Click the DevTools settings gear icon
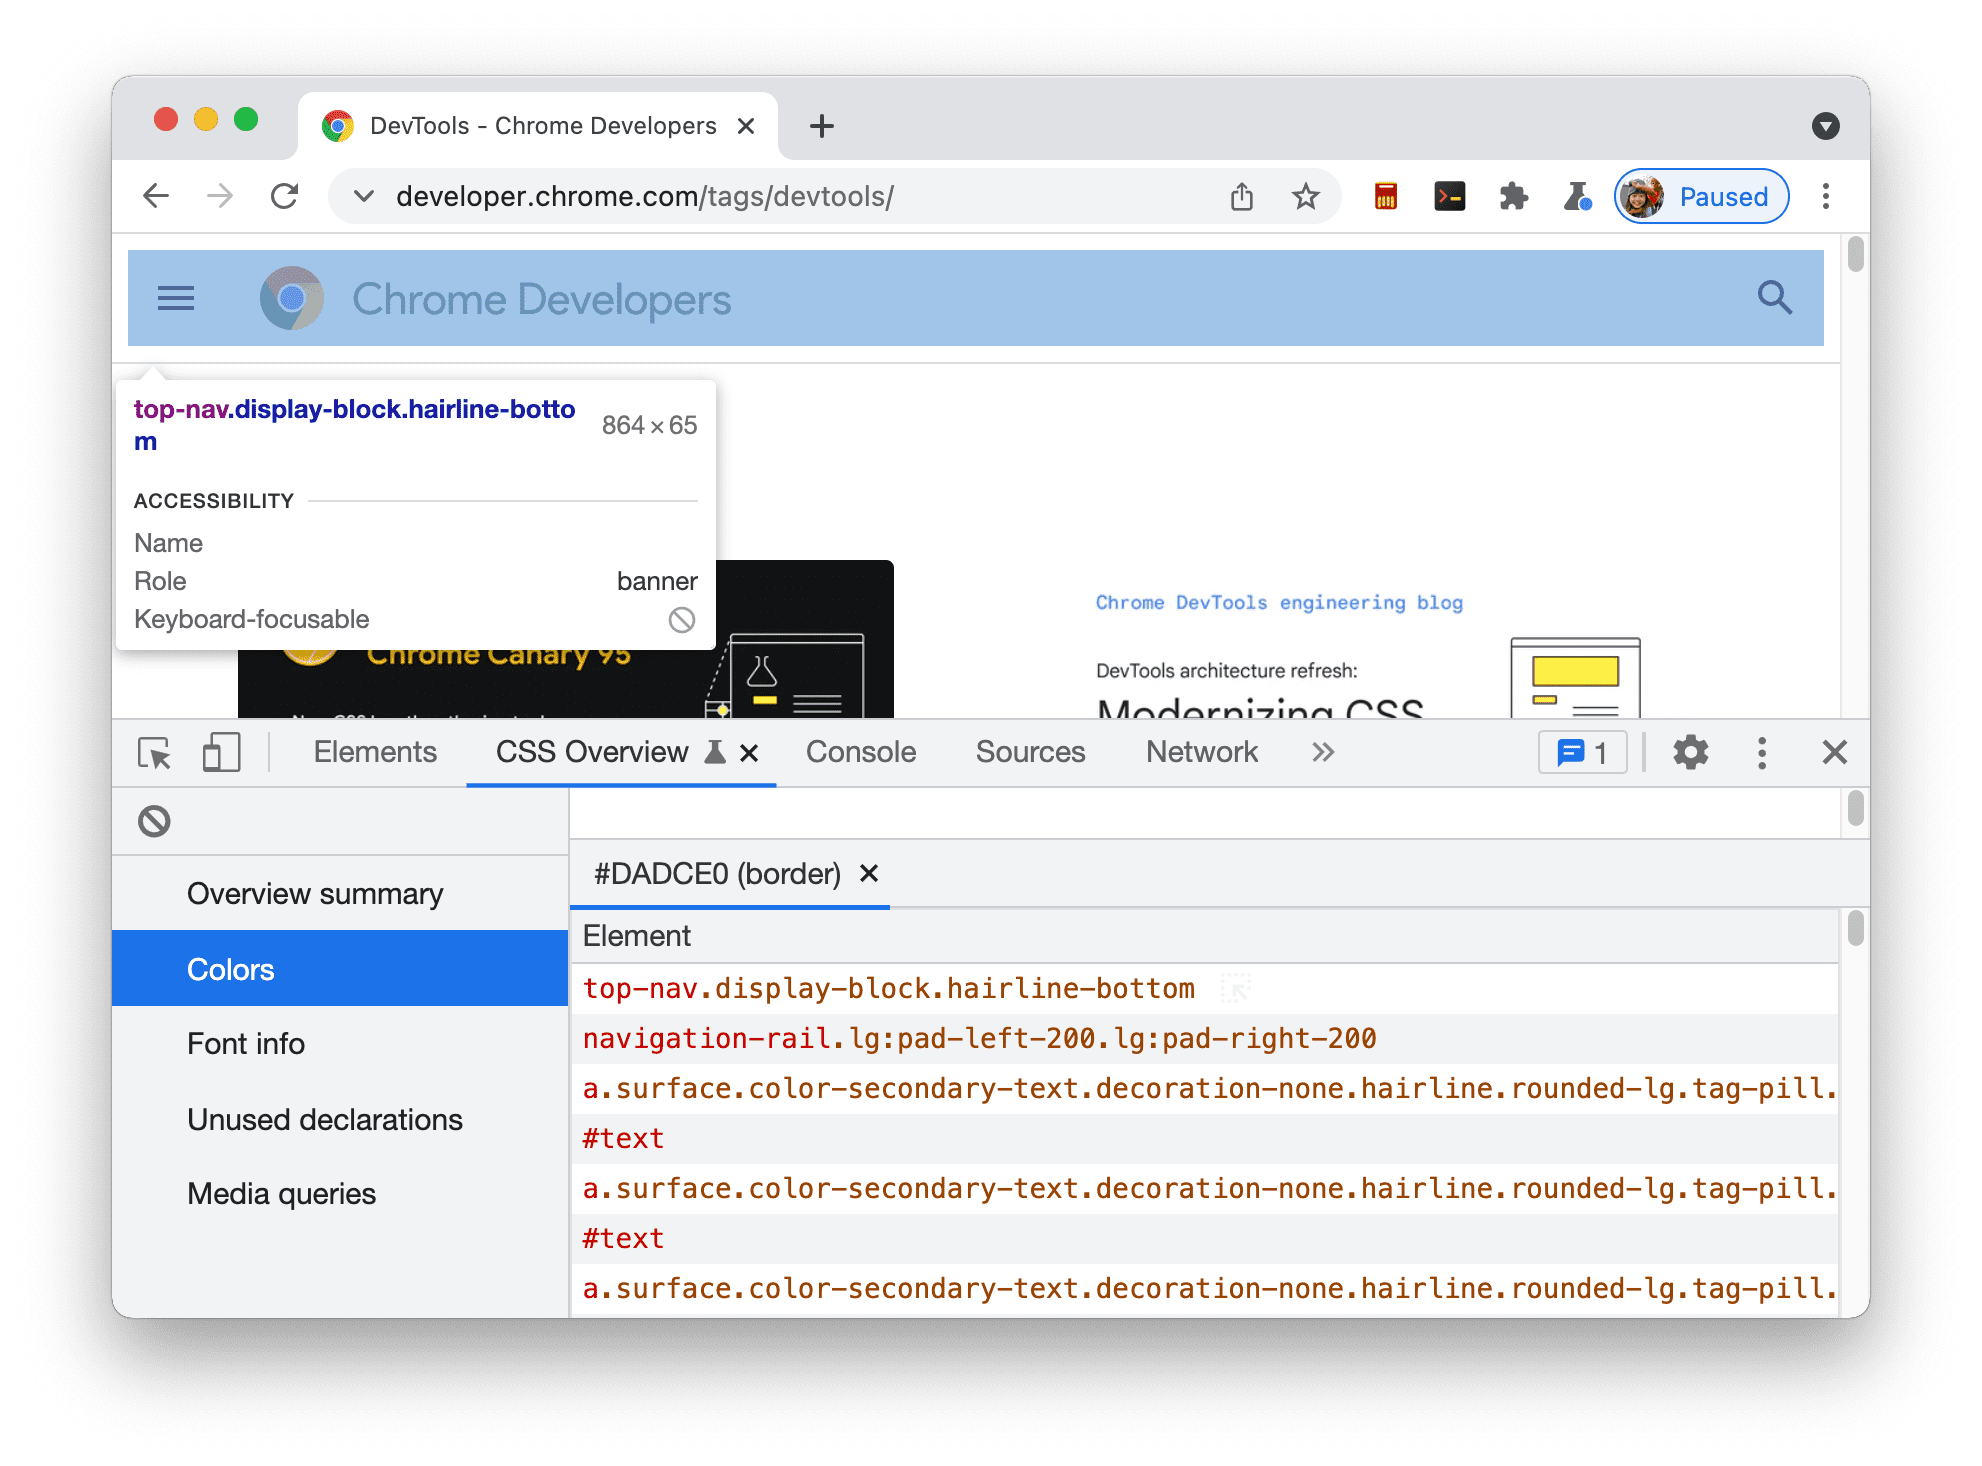Image resolution: width=1982 pixels, height=1466 pixels. (x=1691, y=753)
